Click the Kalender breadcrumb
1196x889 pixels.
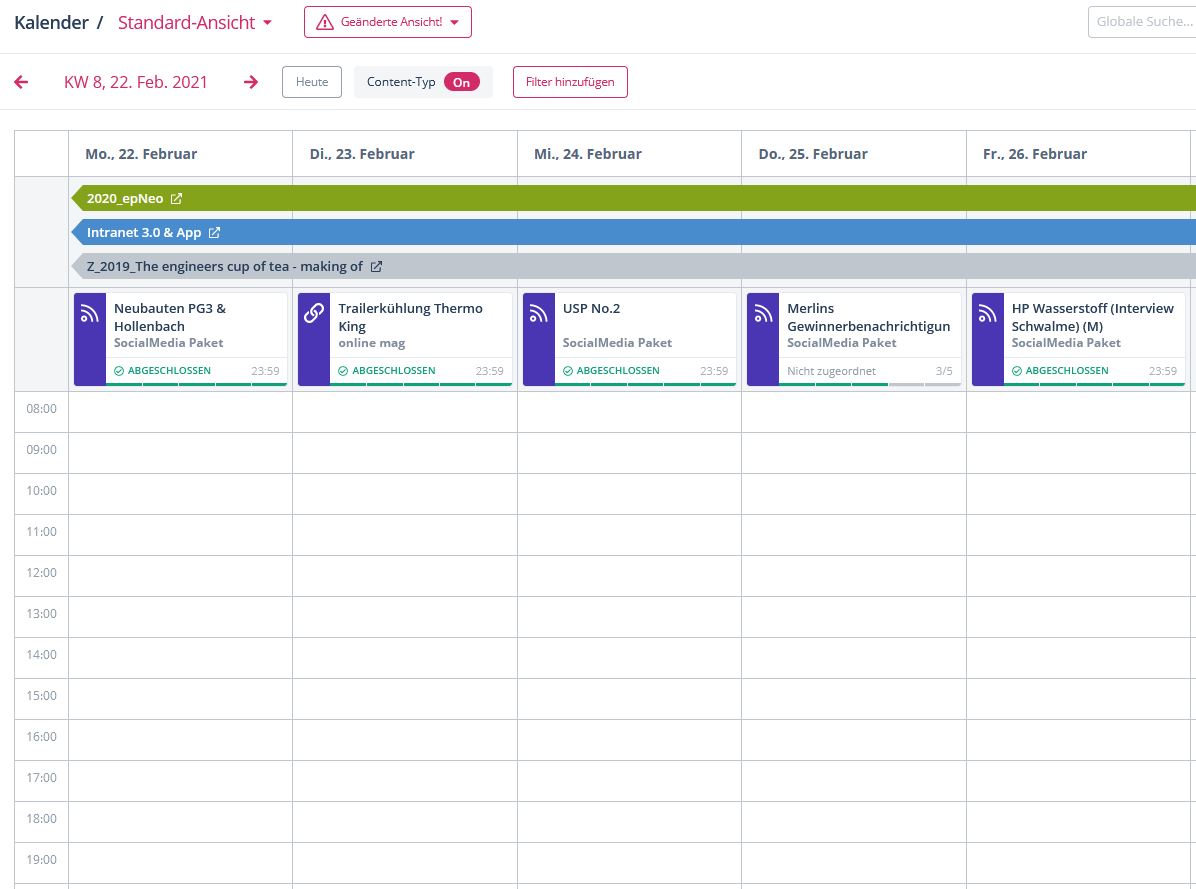50,22
